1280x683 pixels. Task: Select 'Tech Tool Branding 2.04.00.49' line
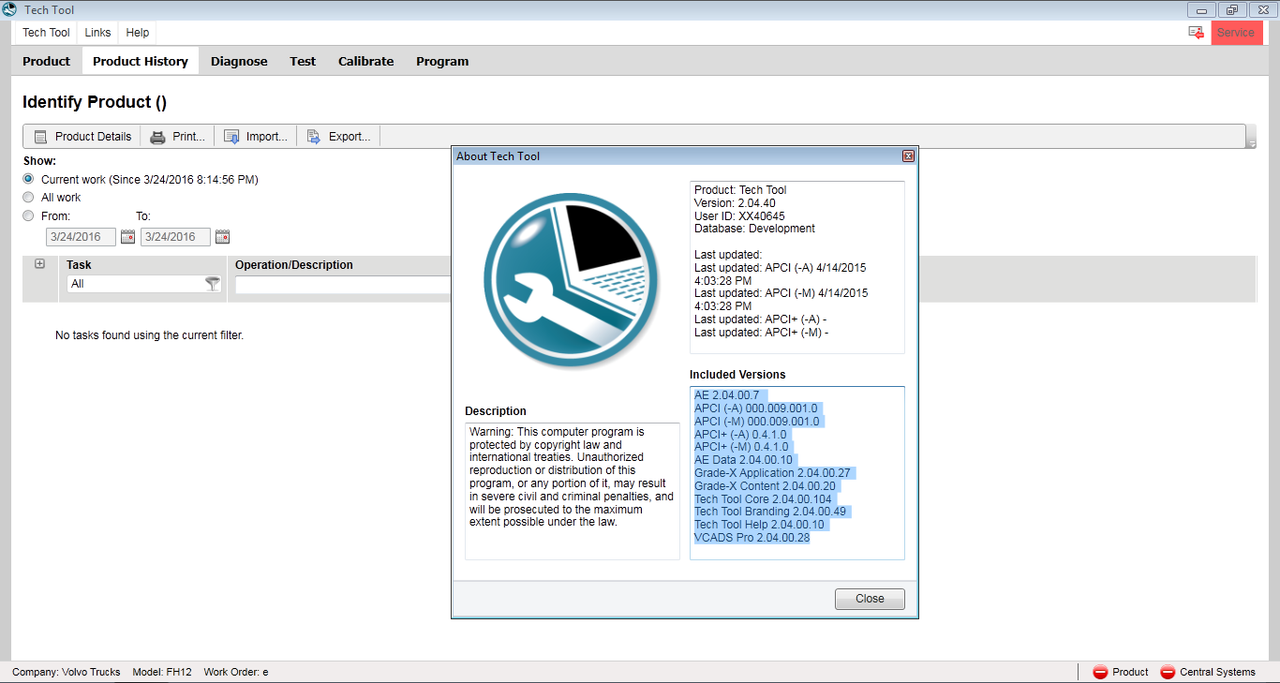pos(771,512)
